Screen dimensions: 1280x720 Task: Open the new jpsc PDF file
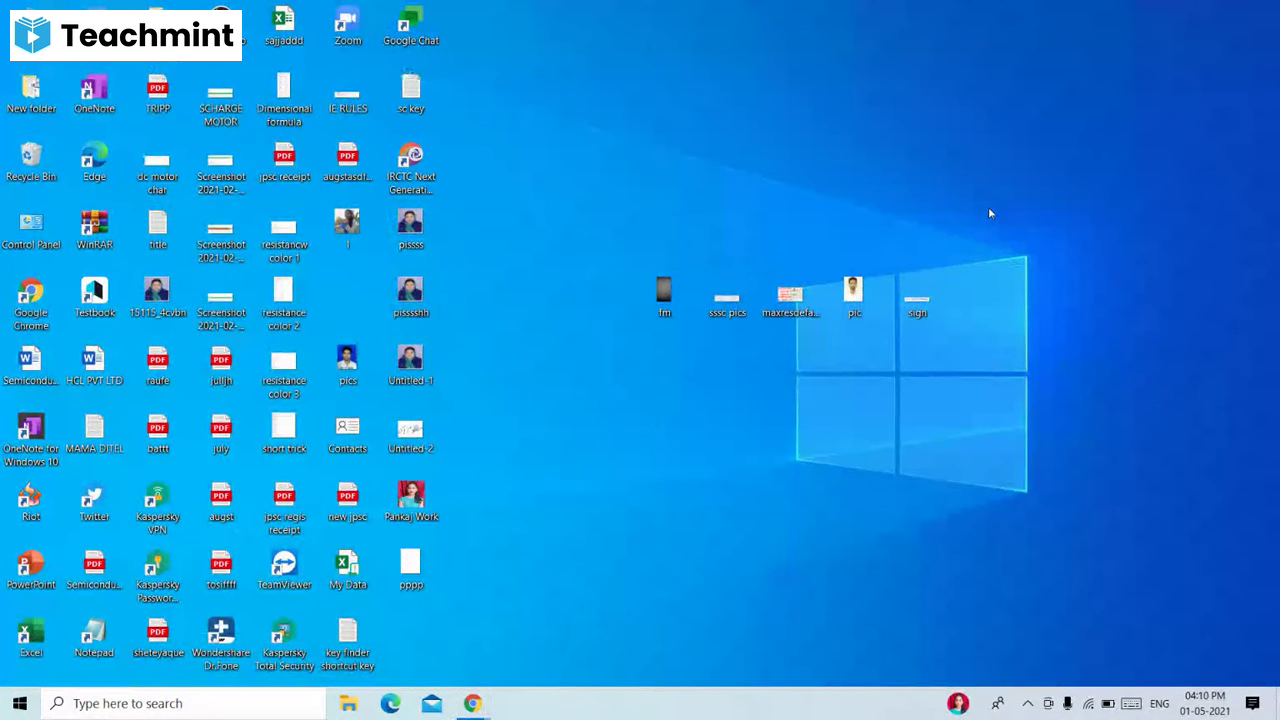[x=347, y=502]
